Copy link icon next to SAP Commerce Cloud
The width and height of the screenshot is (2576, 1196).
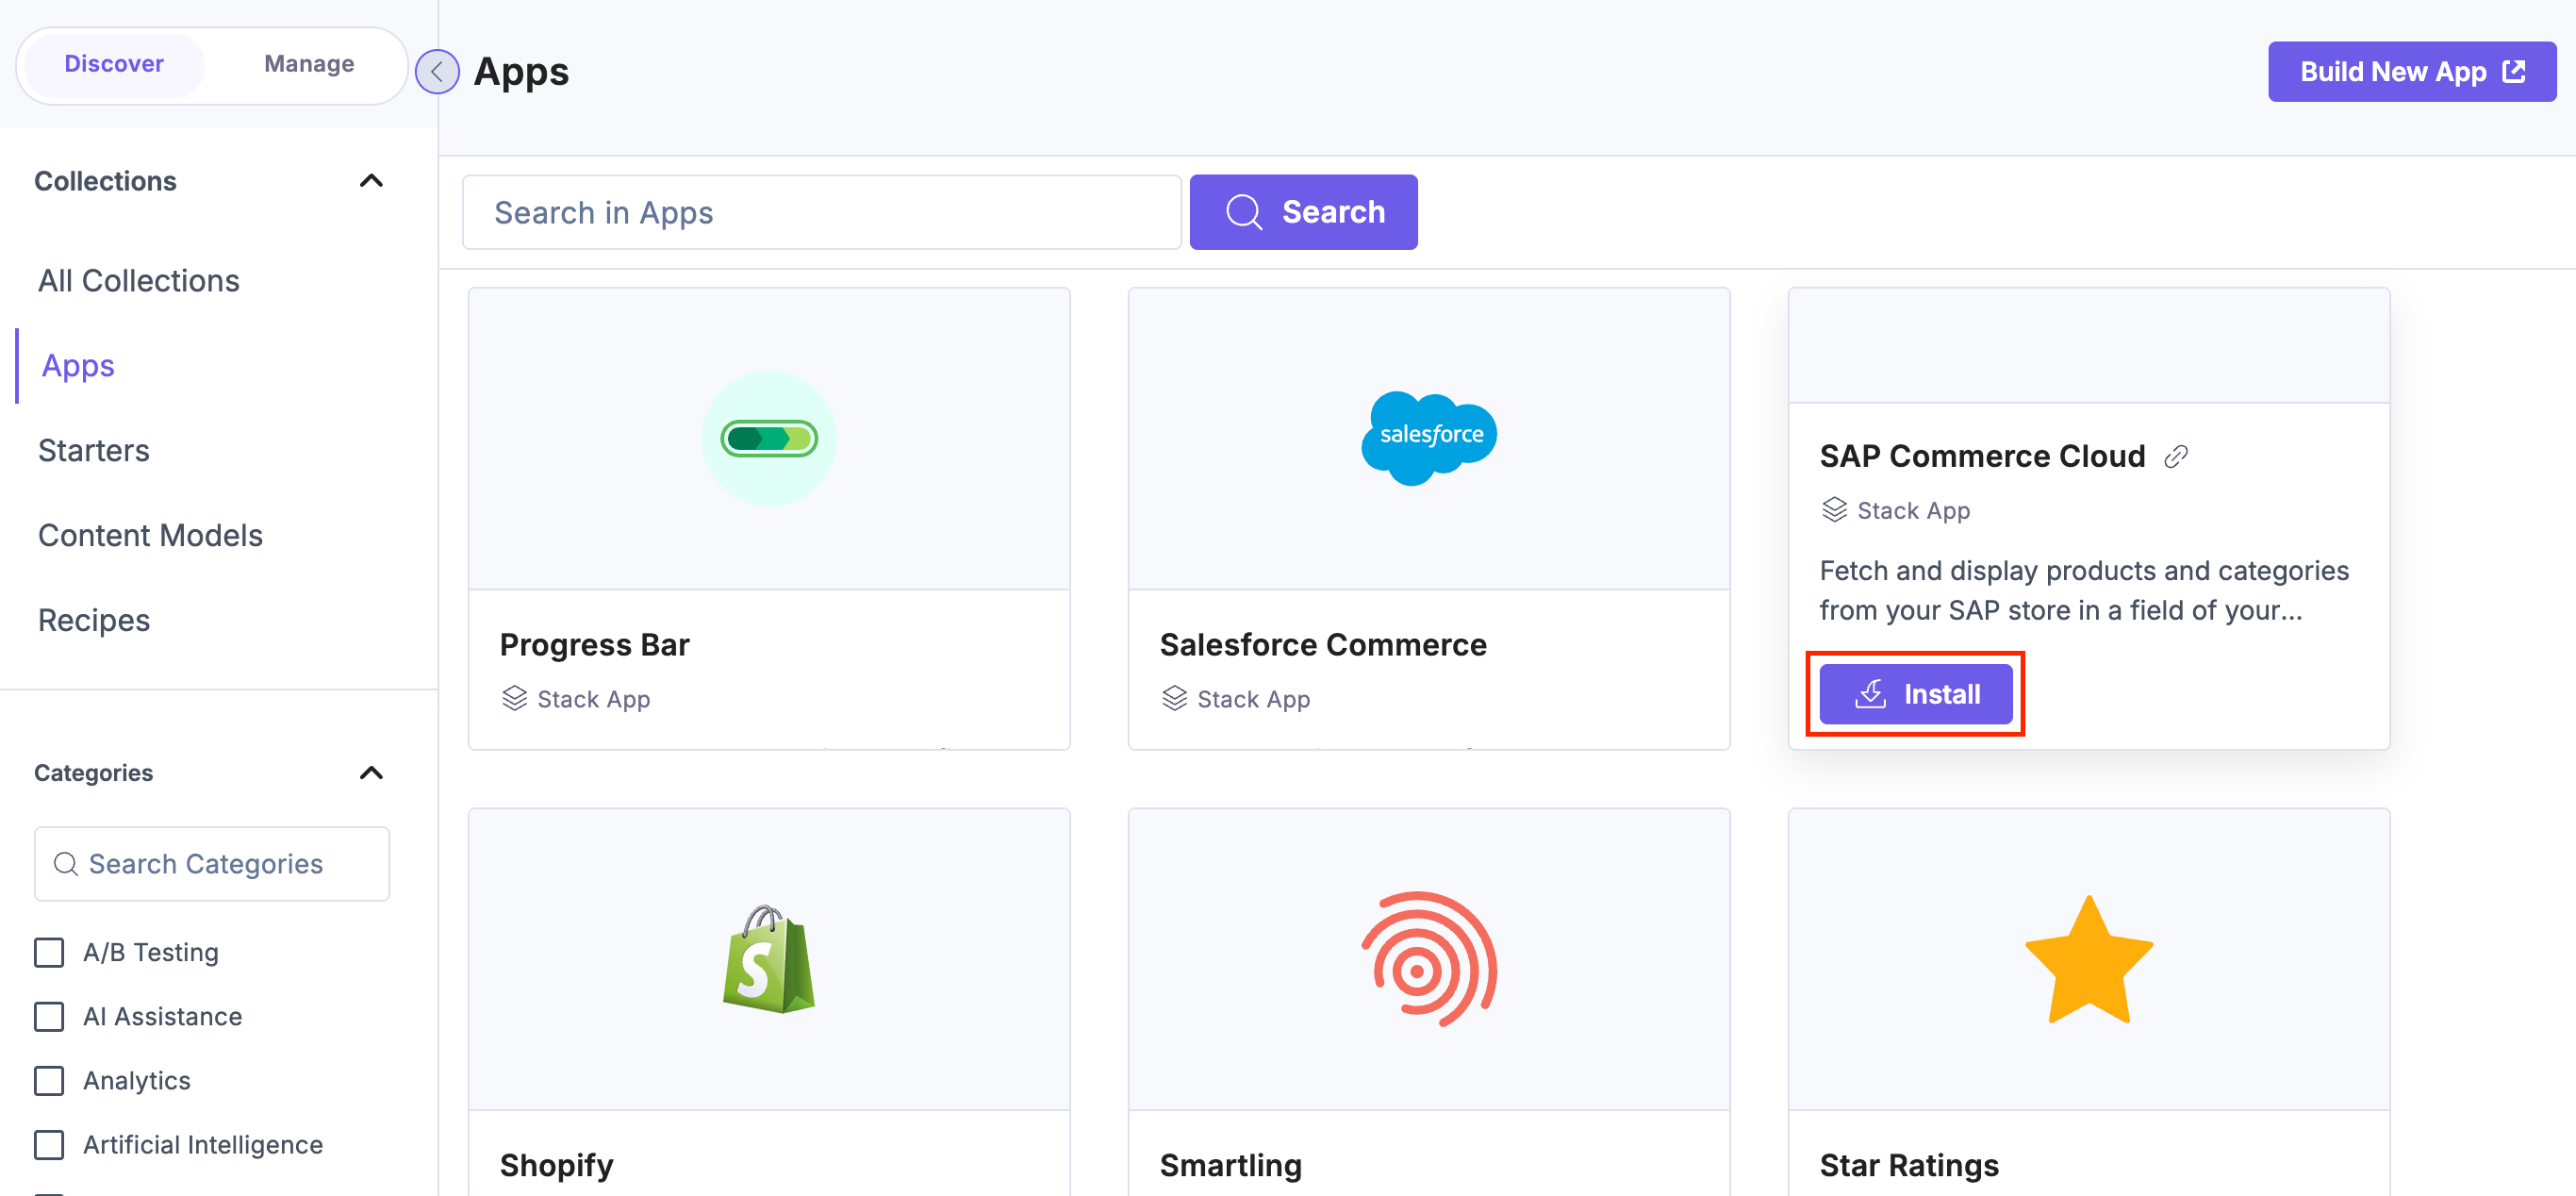[x=2176, y=457]
